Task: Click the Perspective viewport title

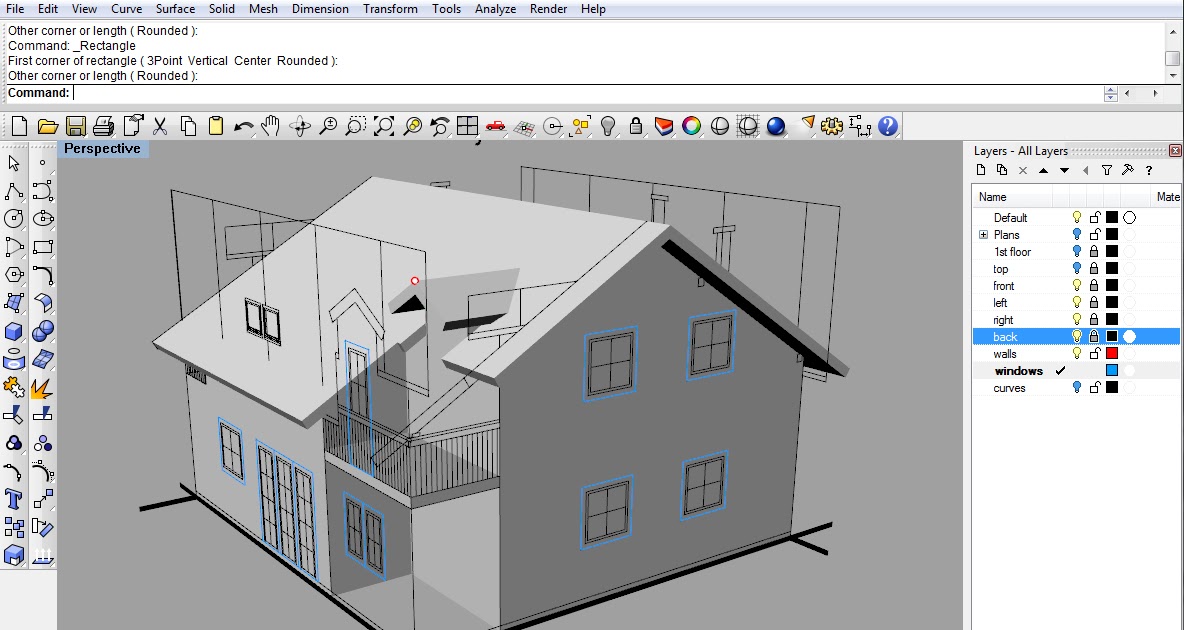Action: pos(103,149)
